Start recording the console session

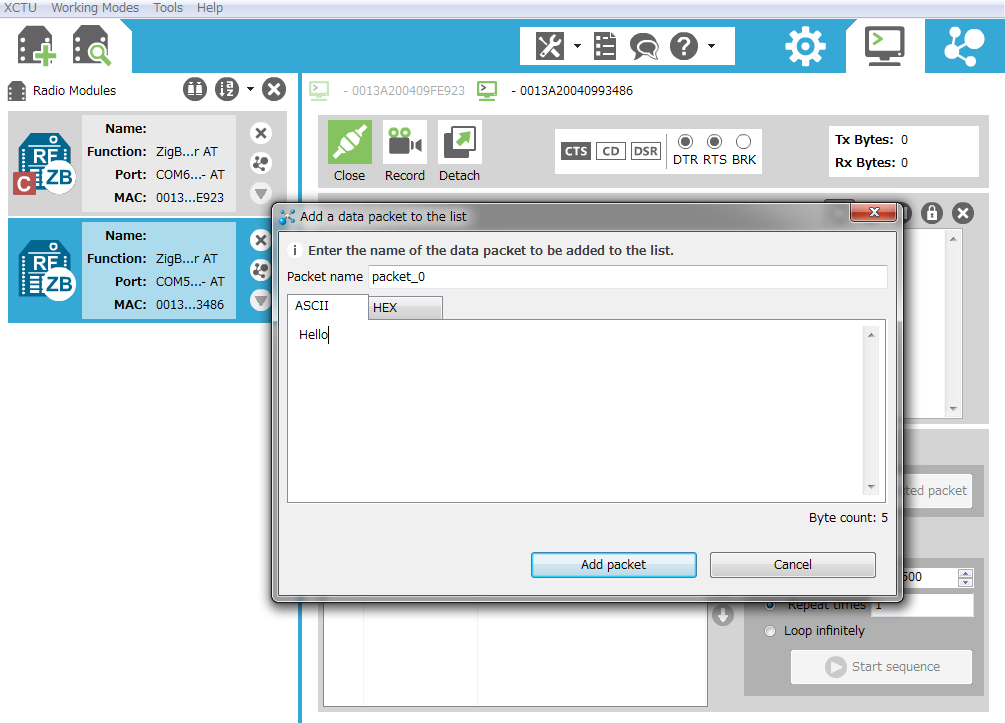click(x=404, y=151)
